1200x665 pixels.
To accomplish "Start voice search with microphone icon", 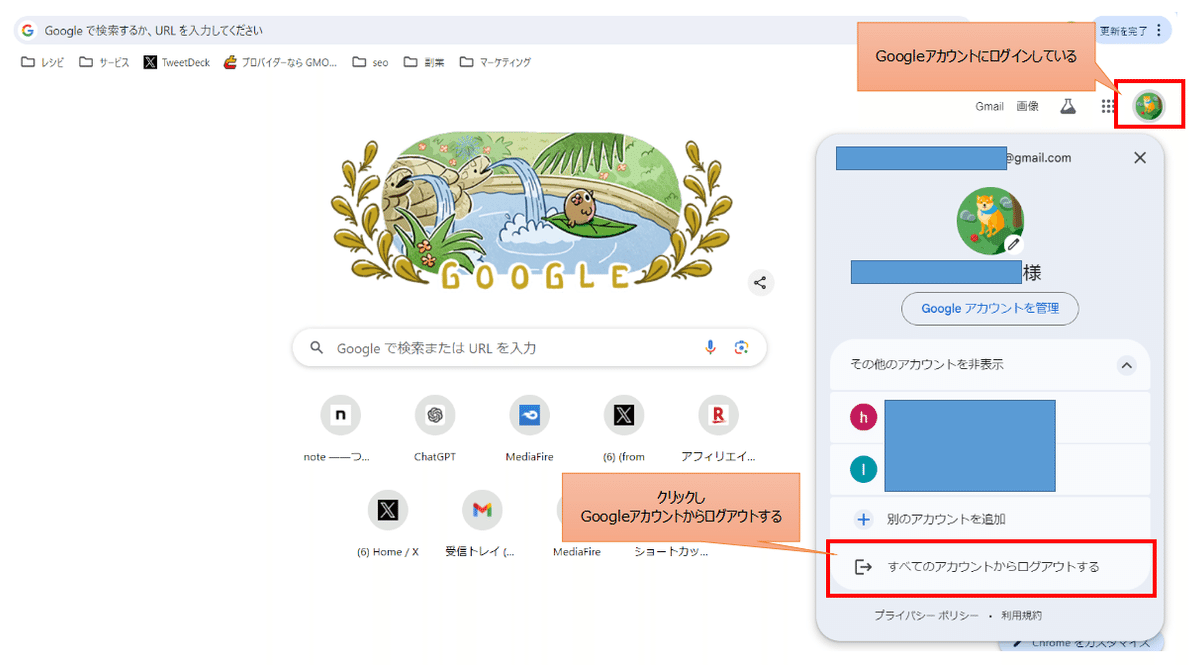I will 710,347.
